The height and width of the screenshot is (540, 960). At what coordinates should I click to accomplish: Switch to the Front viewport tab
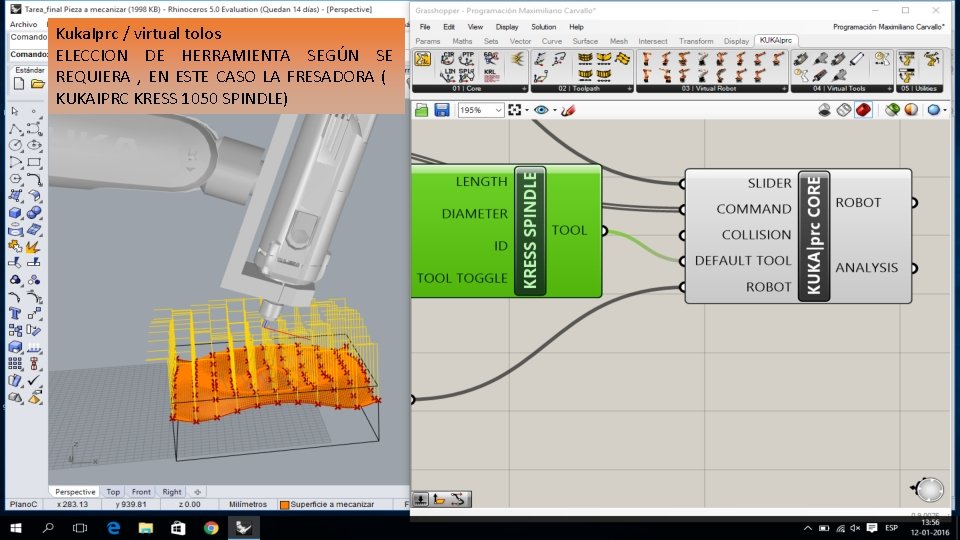(141, 492)
